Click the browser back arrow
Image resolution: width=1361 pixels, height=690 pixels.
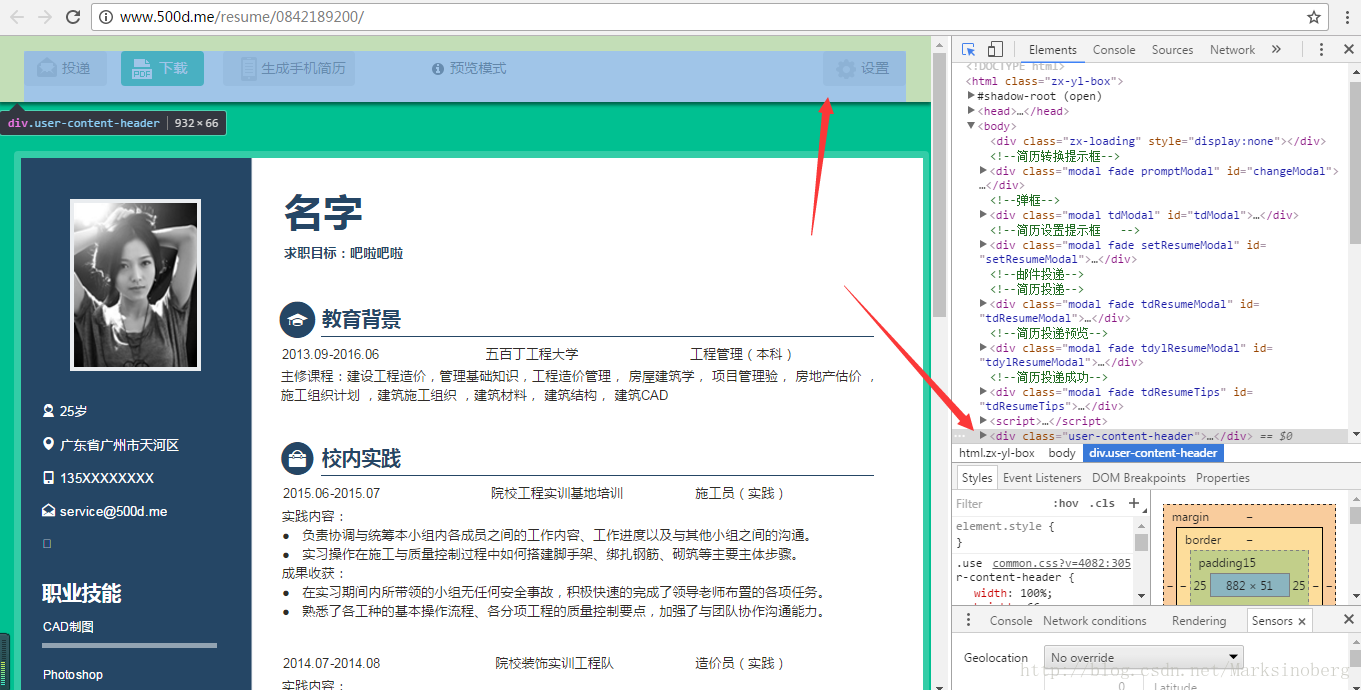[x=17, y=17]
